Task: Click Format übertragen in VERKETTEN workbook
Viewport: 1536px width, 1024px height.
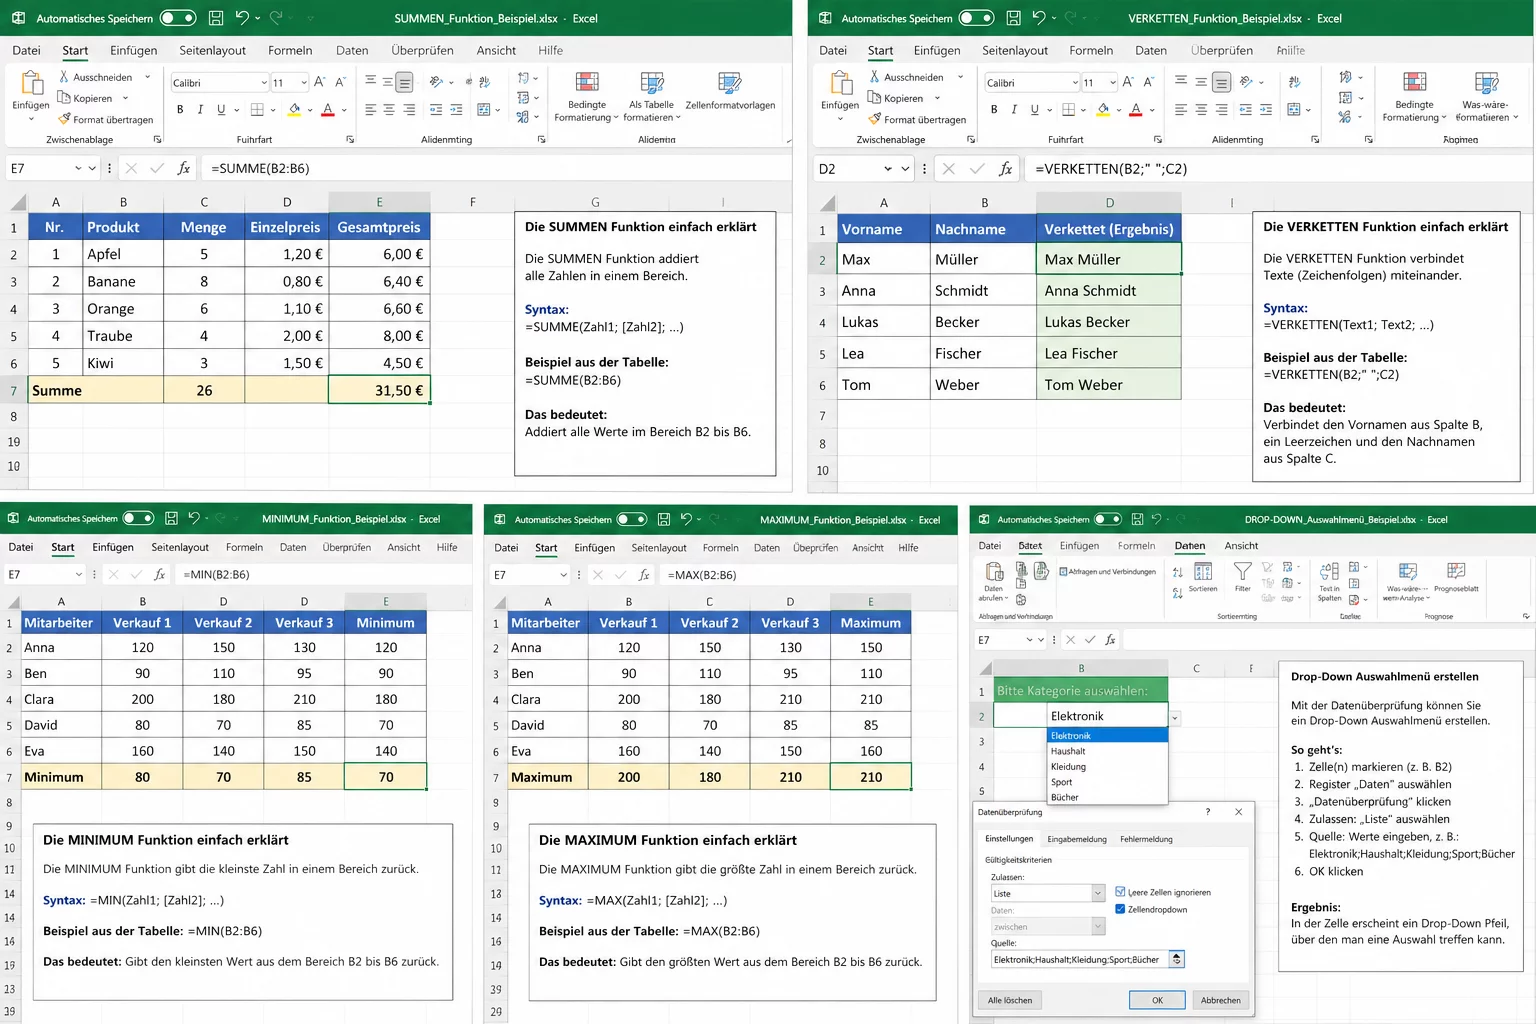Action: point(918,120)
